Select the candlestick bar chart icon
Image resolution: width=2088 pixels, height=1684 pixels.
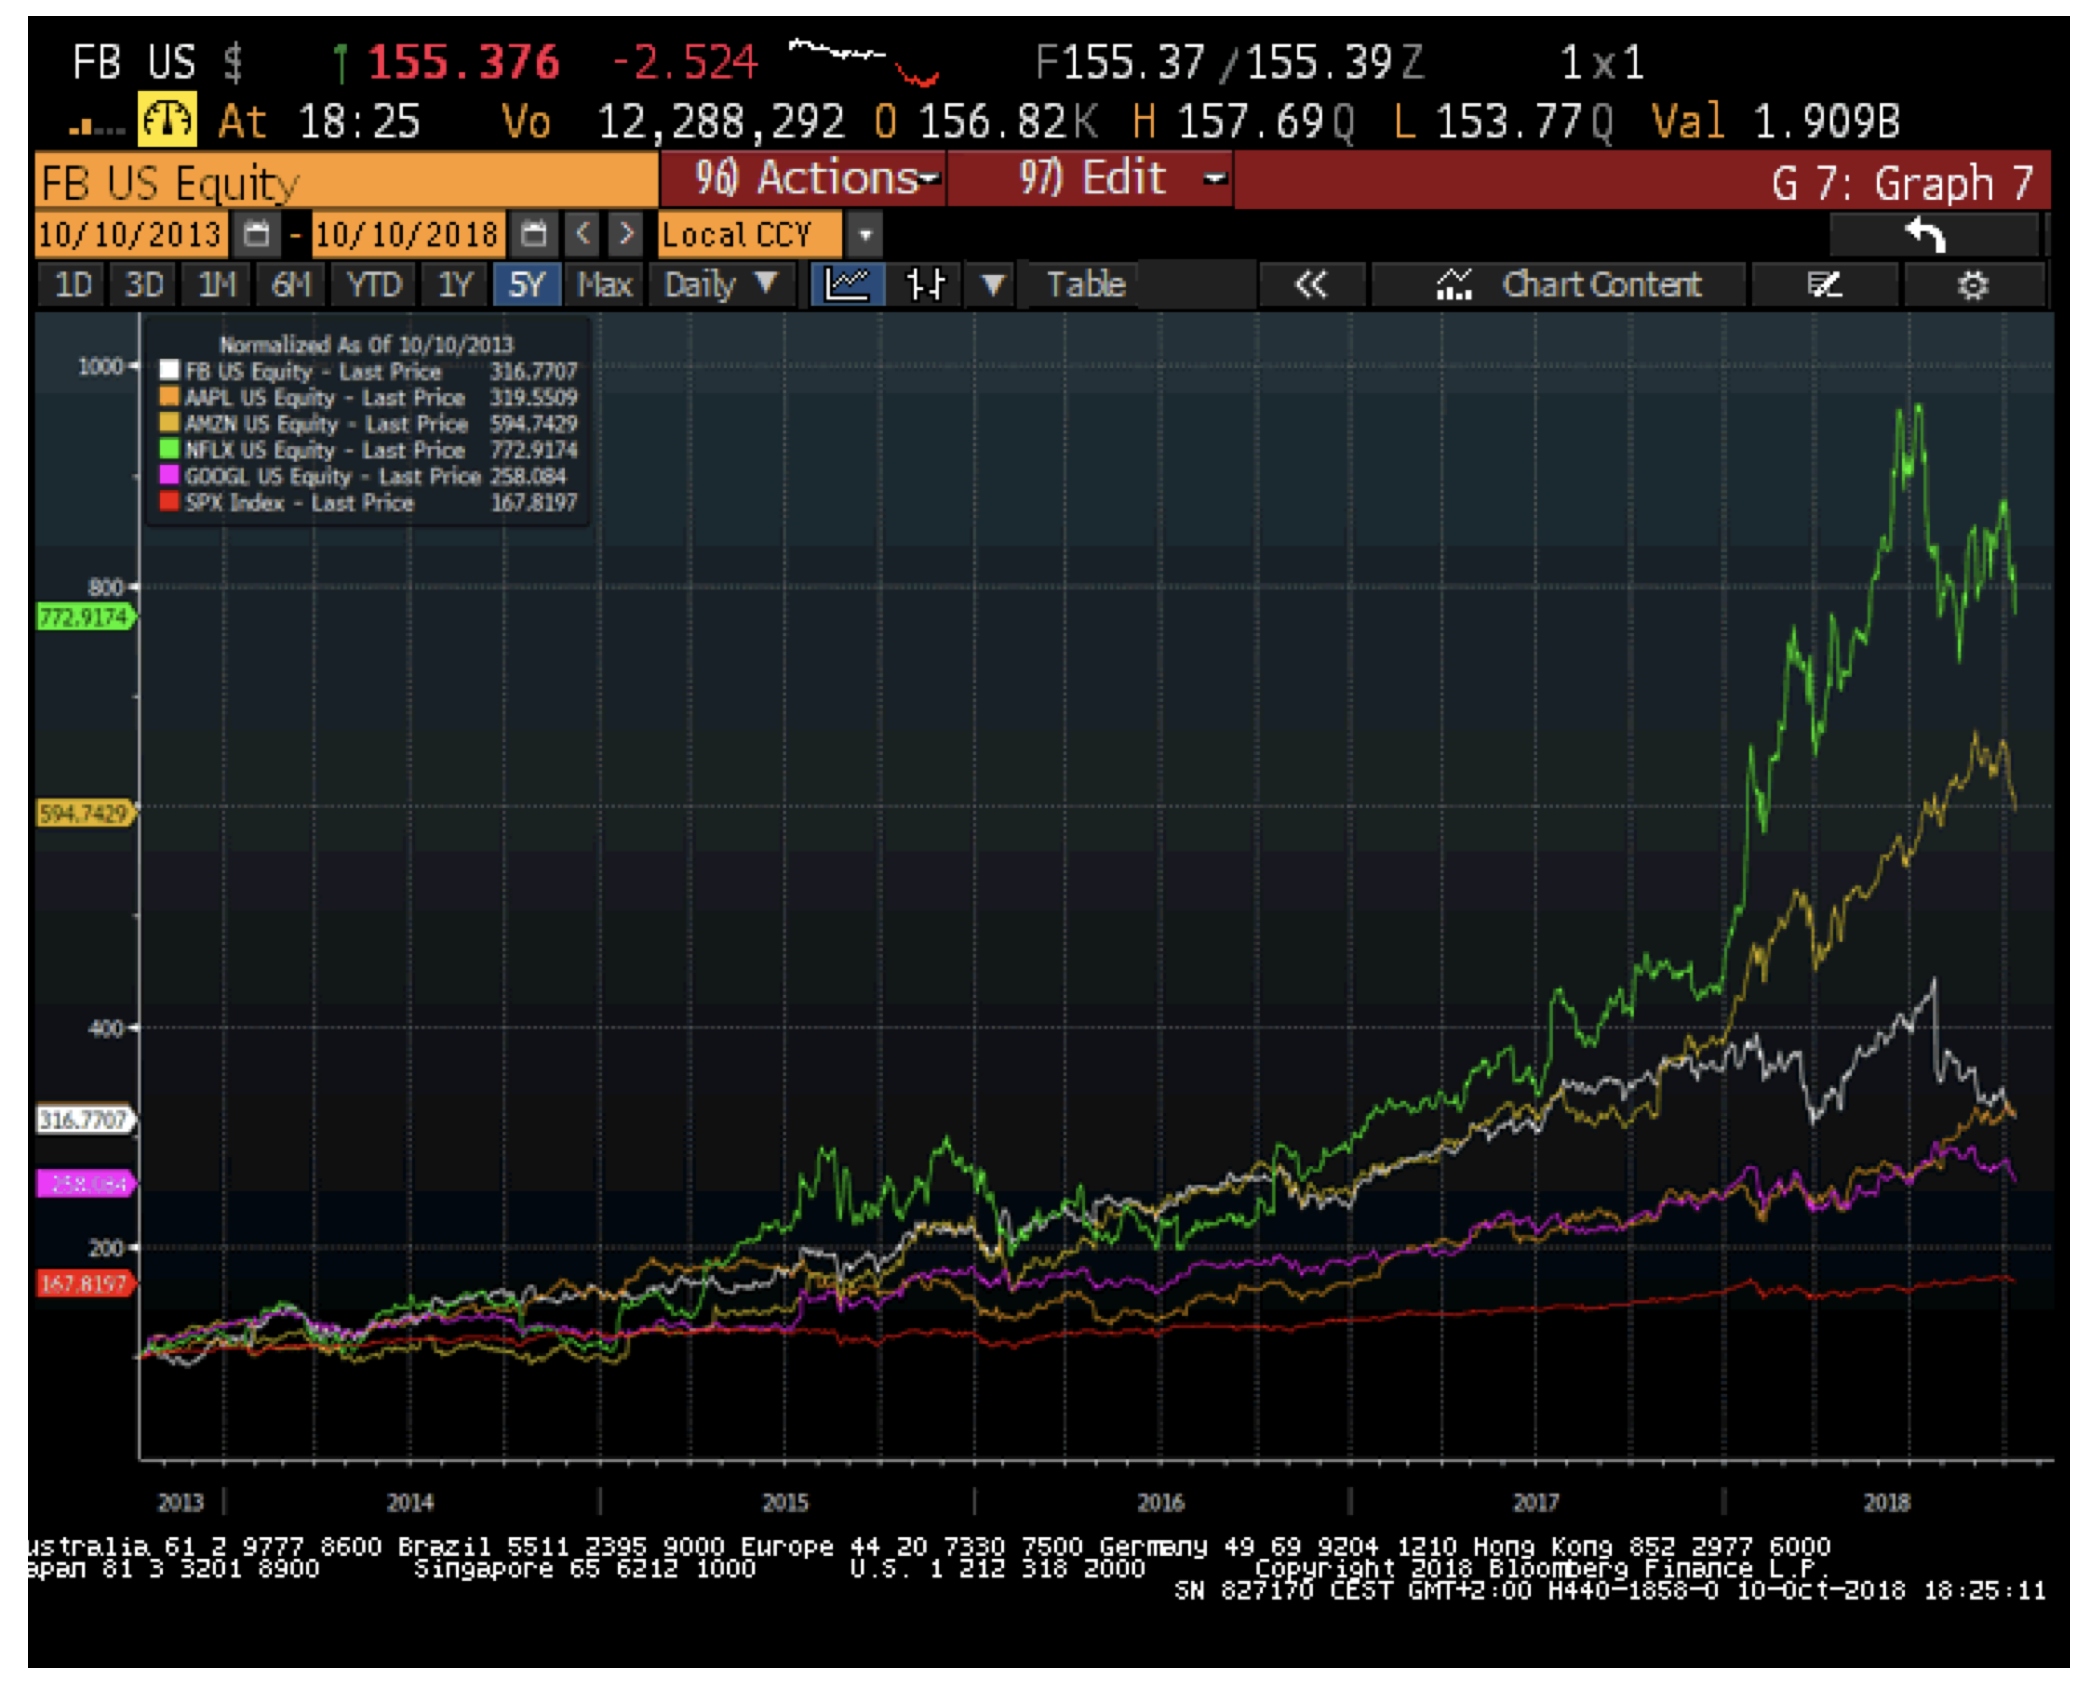click(925, 285)
